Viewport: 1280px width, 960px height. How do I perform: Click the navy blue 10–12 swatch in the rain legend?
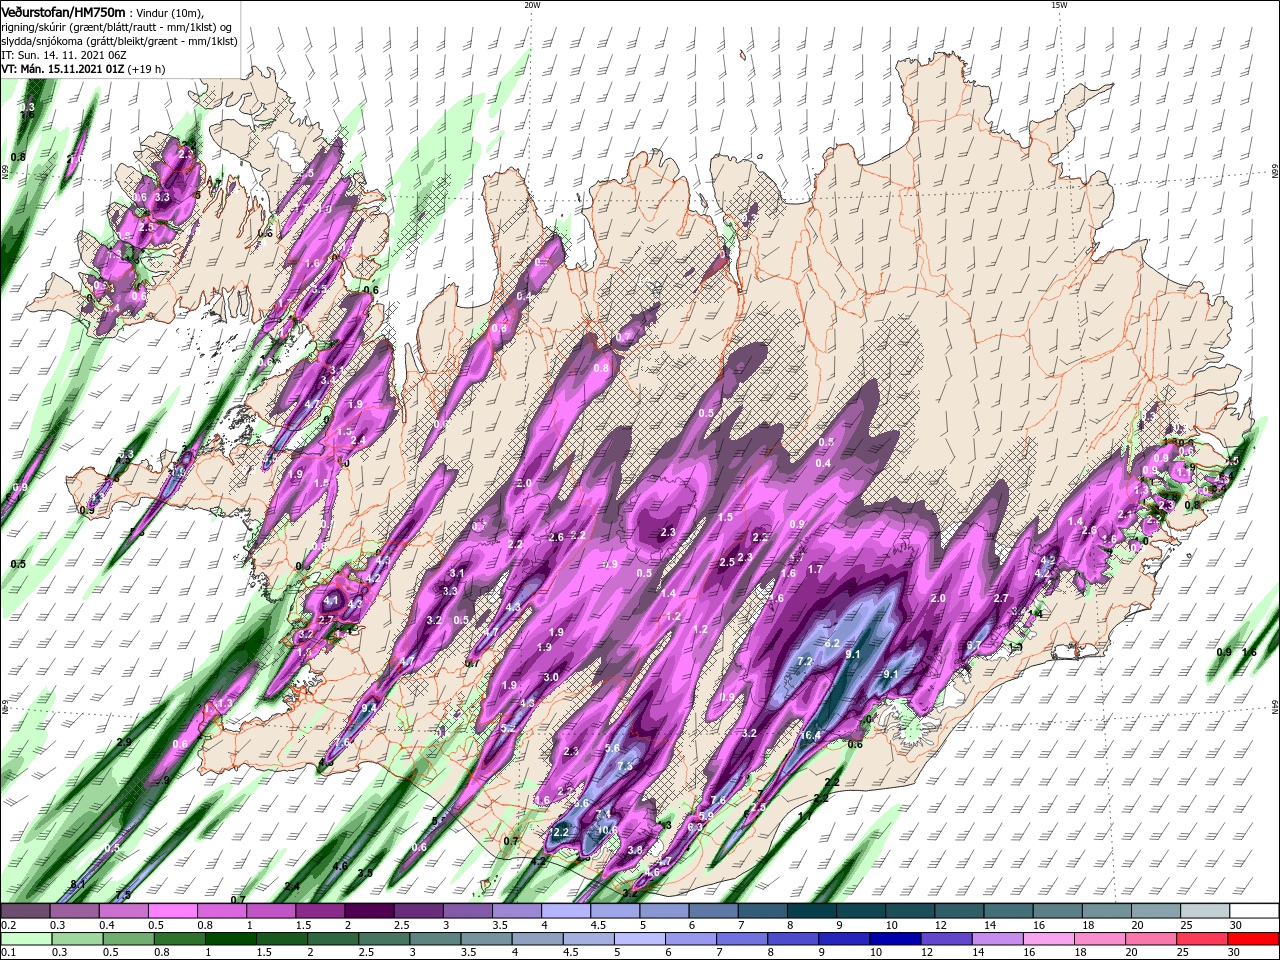(895, 939)
